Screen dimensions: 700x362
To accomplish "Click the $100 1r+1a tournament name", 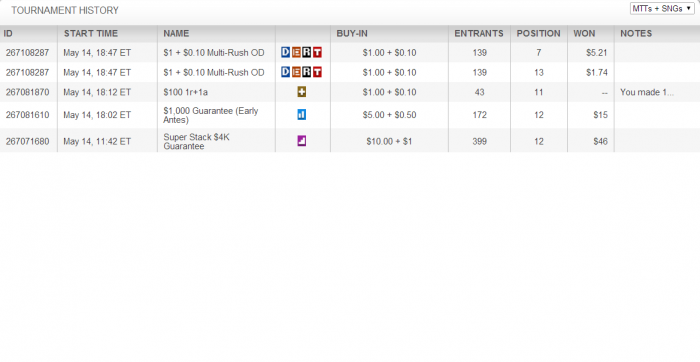I will click(x=185, y=92).
